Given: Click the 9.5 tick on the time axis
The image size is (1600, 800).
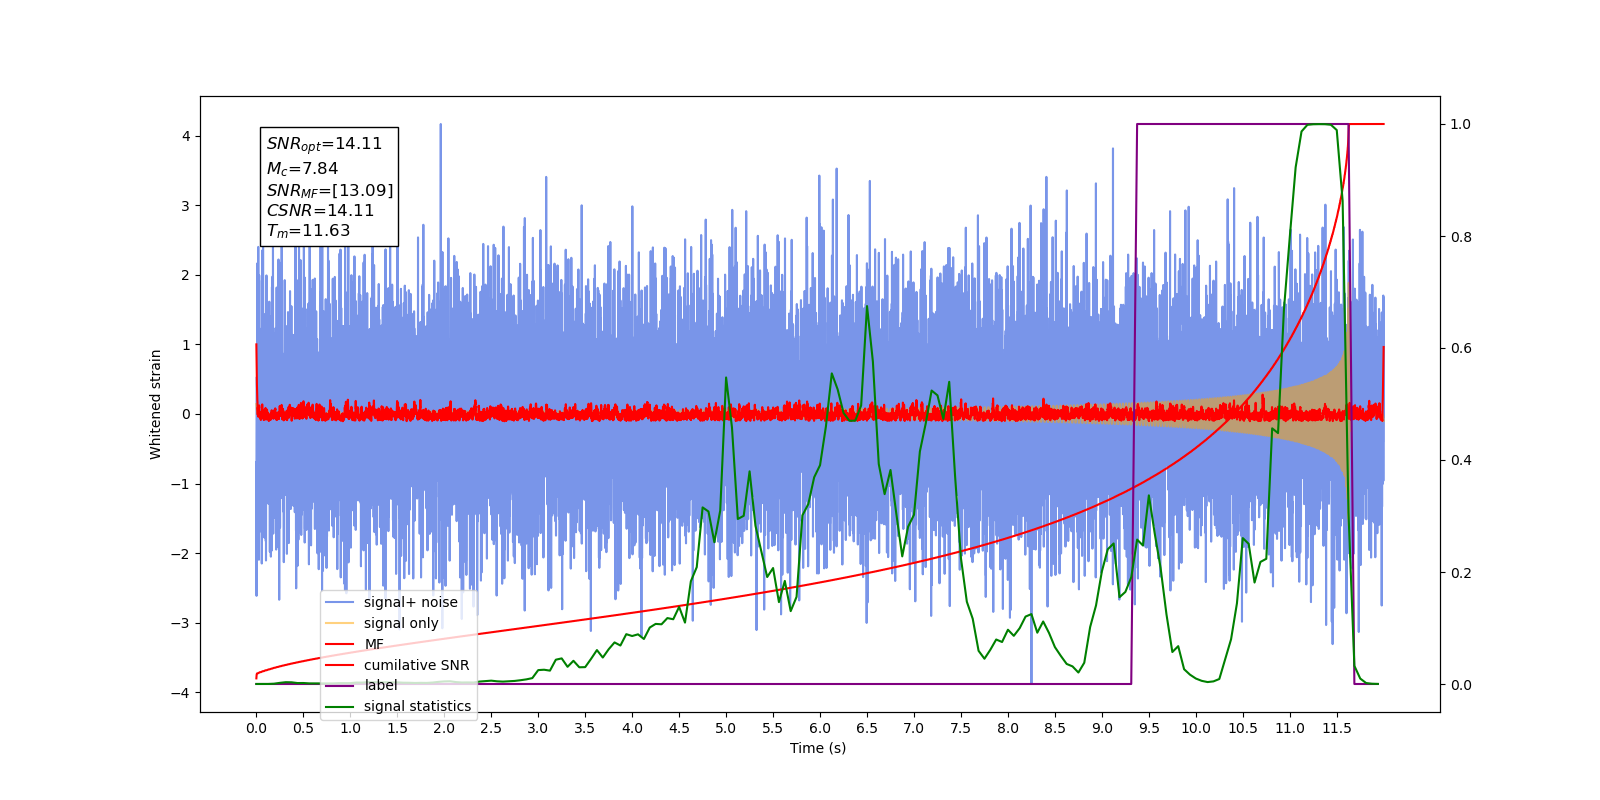Looking at the screenshot, I should pos(1149,728).
